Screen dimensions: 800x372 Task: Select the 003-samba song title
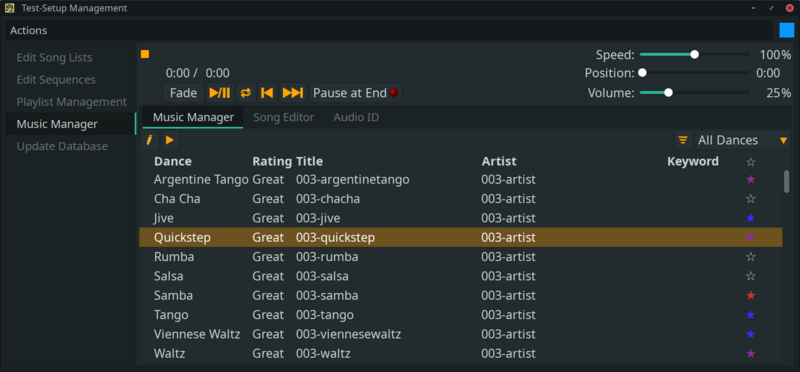pyautogui.click(x=327, y=295)
